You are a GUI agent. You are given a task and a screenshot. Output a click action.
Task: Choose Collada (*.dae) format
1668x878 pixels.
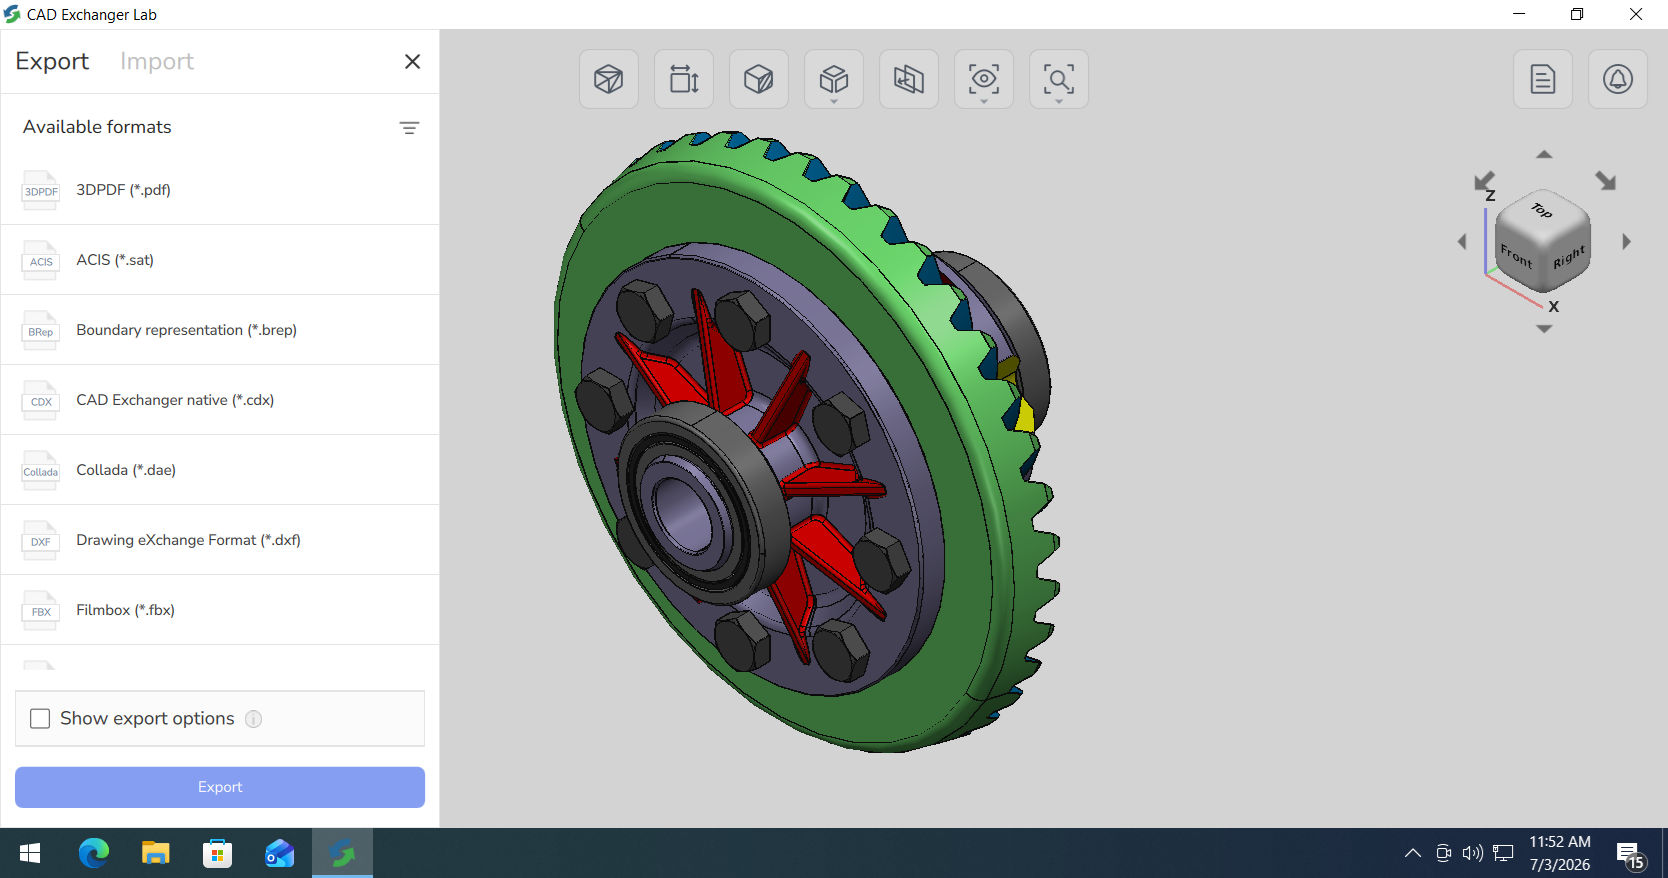point(220,470)
